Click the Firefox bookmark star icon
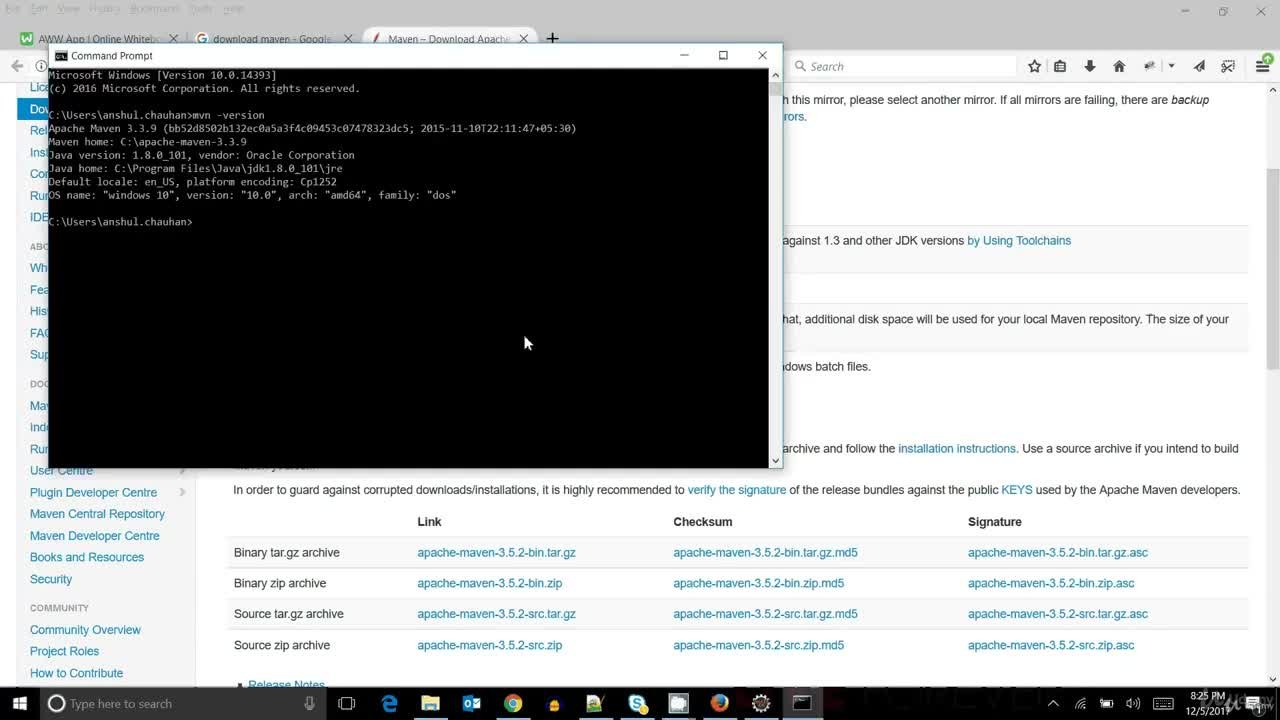Screen dimensions: 1280x720 1034,66
